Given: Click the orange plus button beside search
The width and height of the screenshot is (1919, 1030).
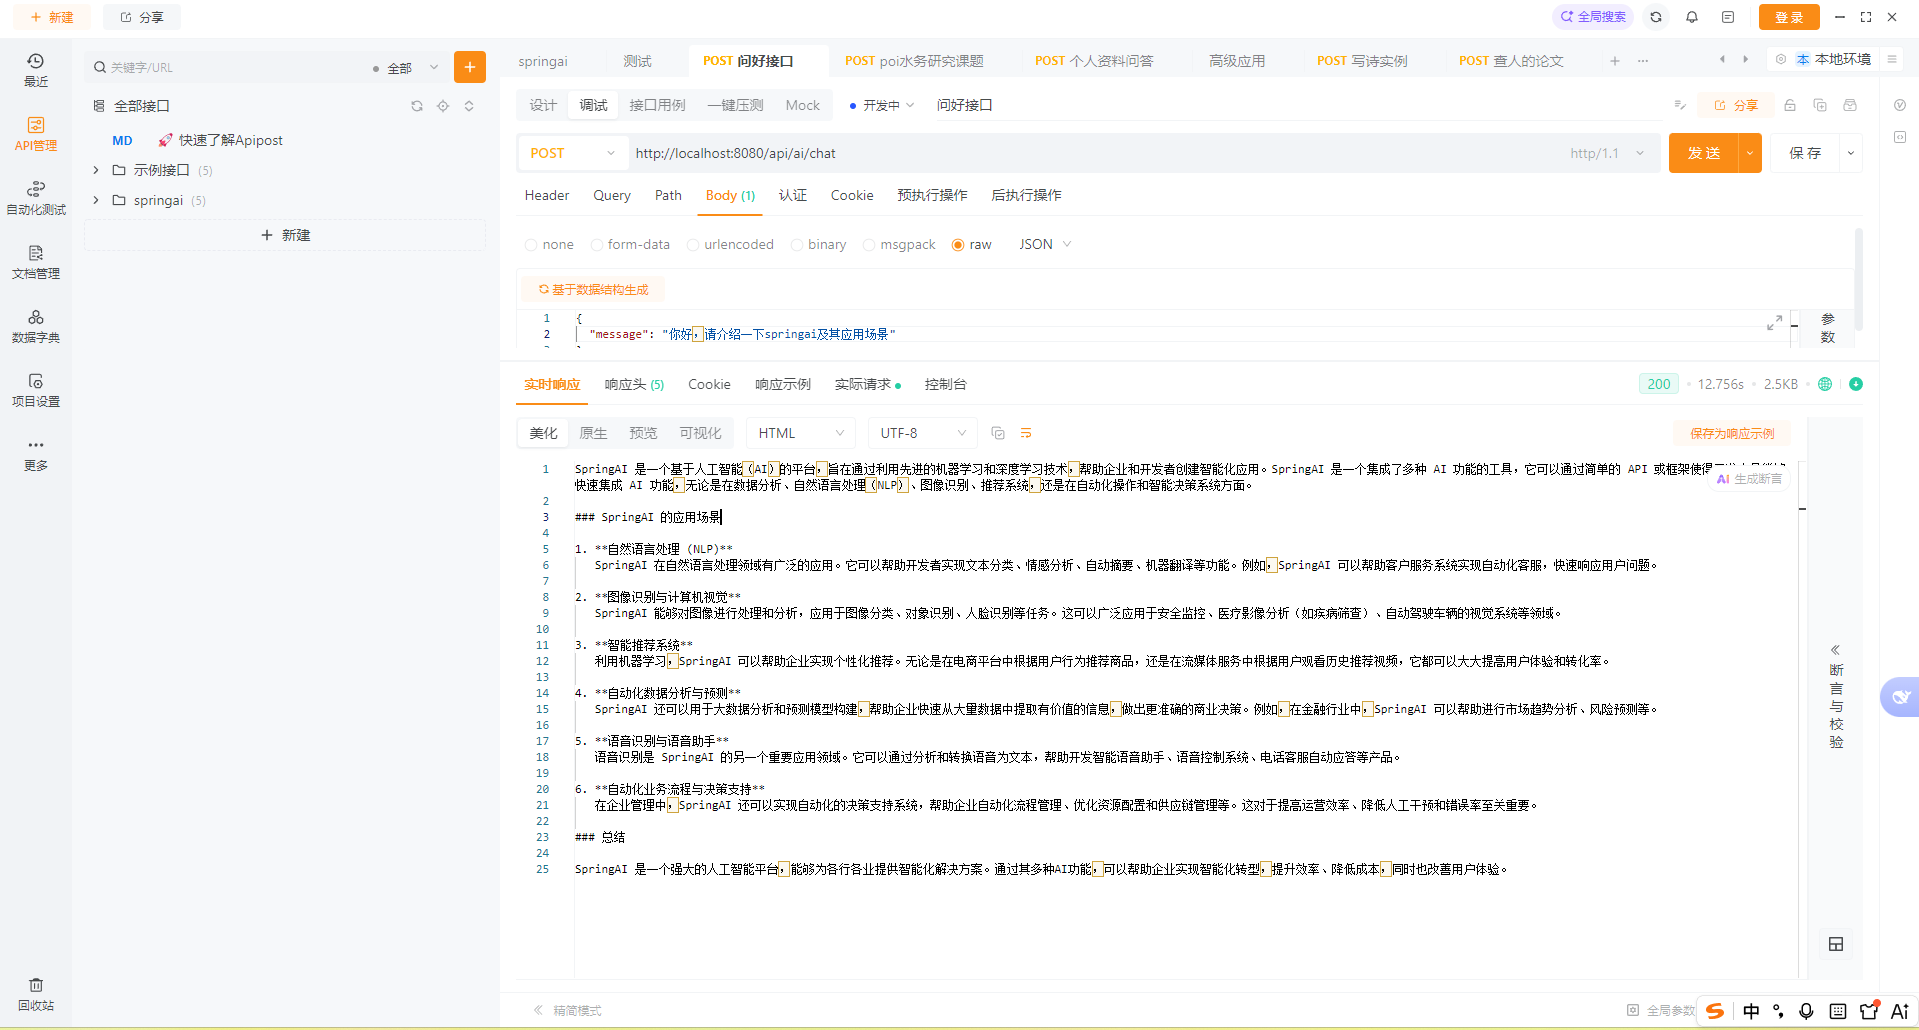Looking at the screenshot, I should [470, 67].
